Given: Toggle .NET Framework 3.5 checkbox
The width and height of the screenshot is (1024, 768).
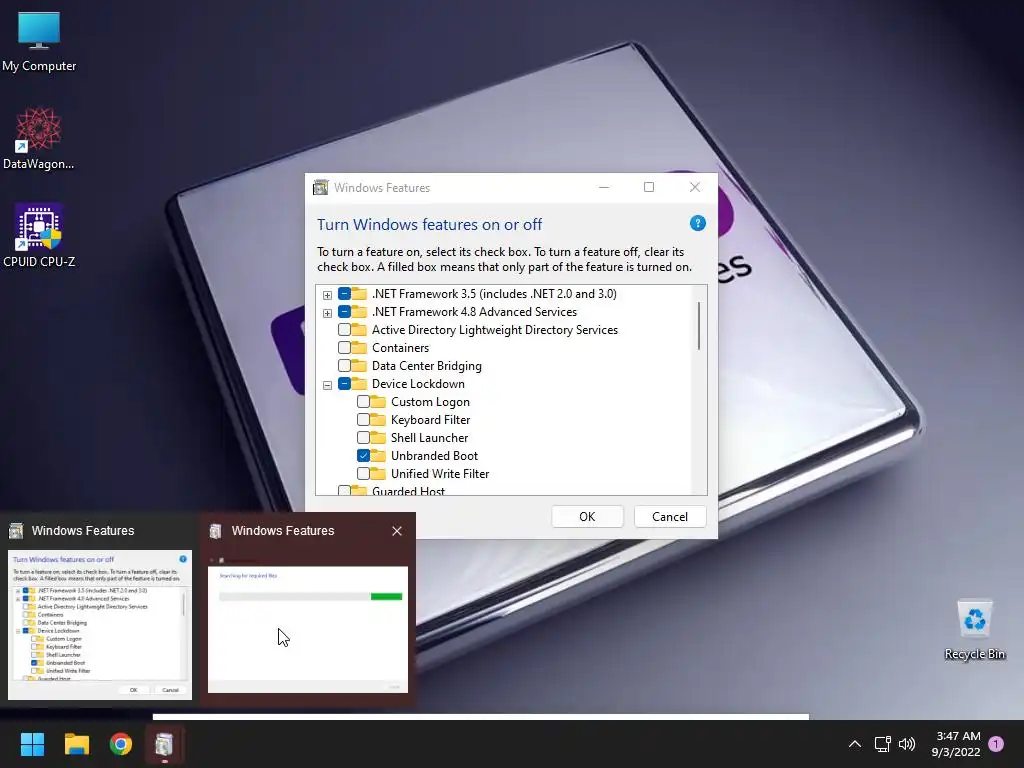Looking at the screenshot, I should tap(344, 294).
